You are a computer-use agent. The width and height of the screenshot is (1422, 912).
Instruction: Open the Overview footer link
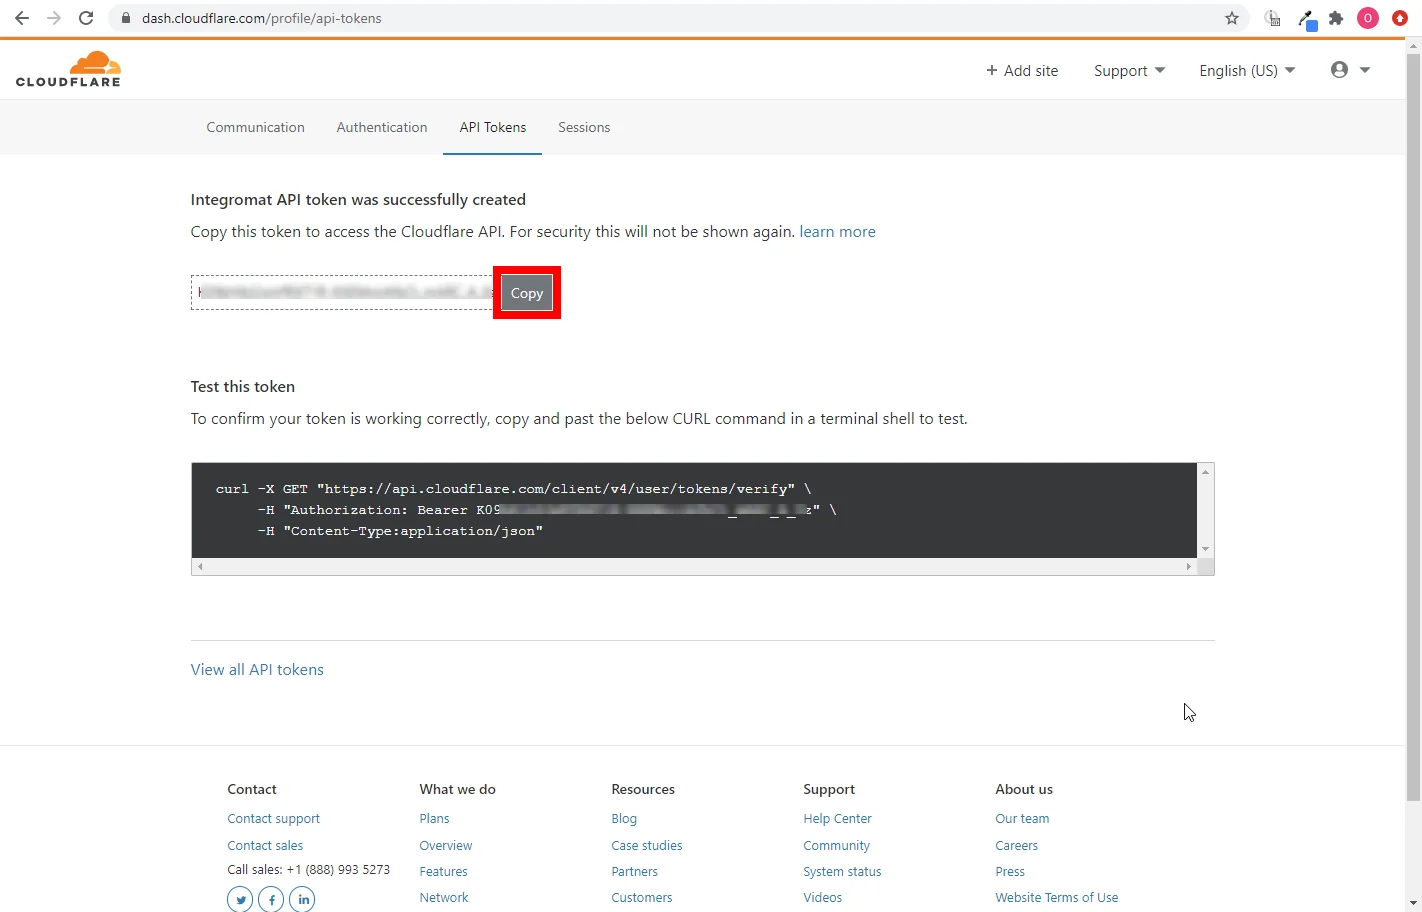coord(445,846)
